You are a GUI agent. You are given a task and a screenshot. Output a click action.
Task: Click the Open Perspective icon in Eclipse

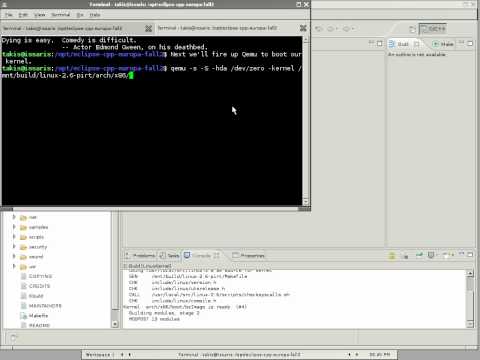point(412,29)
